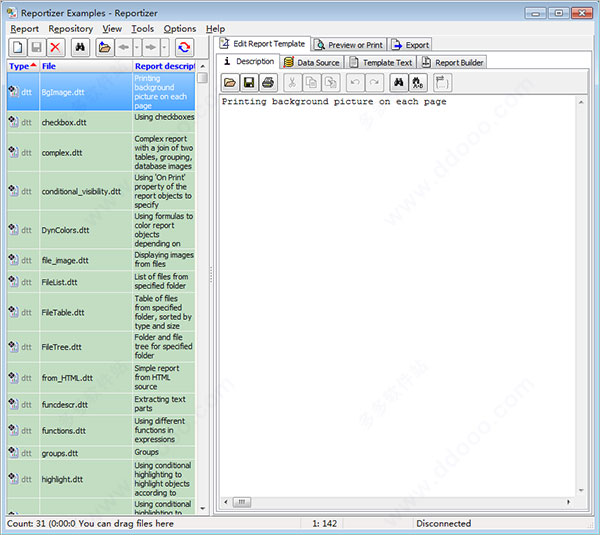
Task: Open the Repository menu
Action: click(x=70, y=29)
